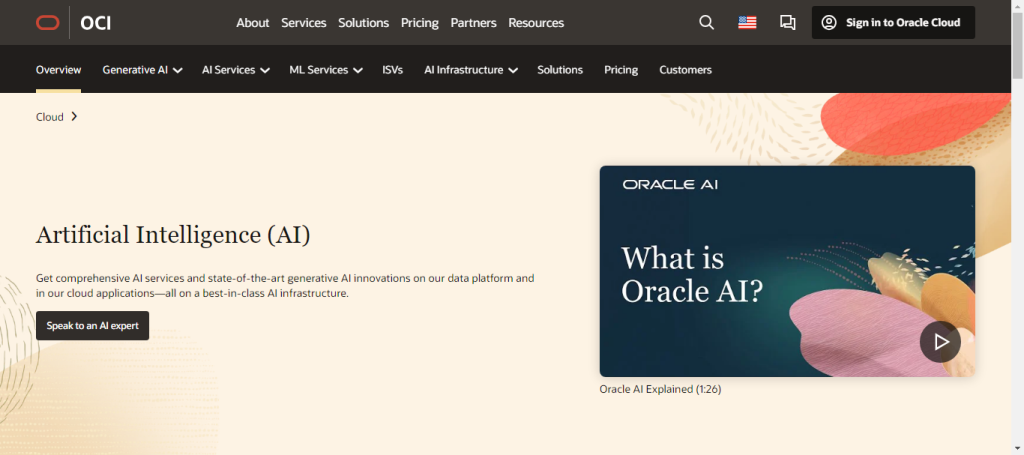Screen dimensions: 1024x455
Task: Expand the AI Services dropdown
Action: coord(236,70)
